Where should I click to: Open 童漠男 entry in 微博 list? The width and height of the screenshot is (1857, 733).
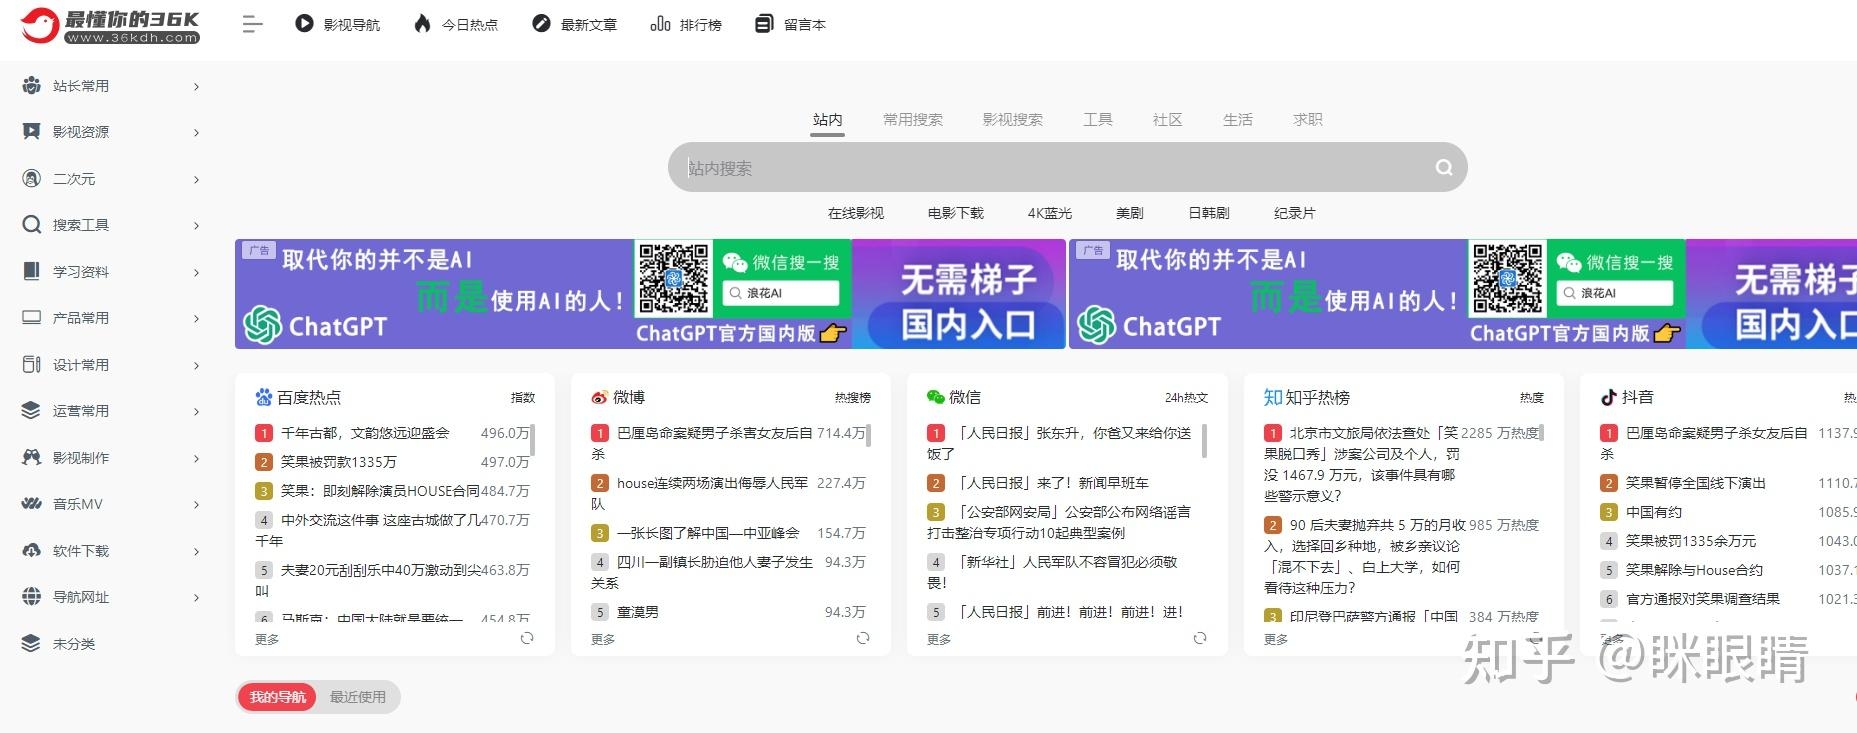point(638,612)
